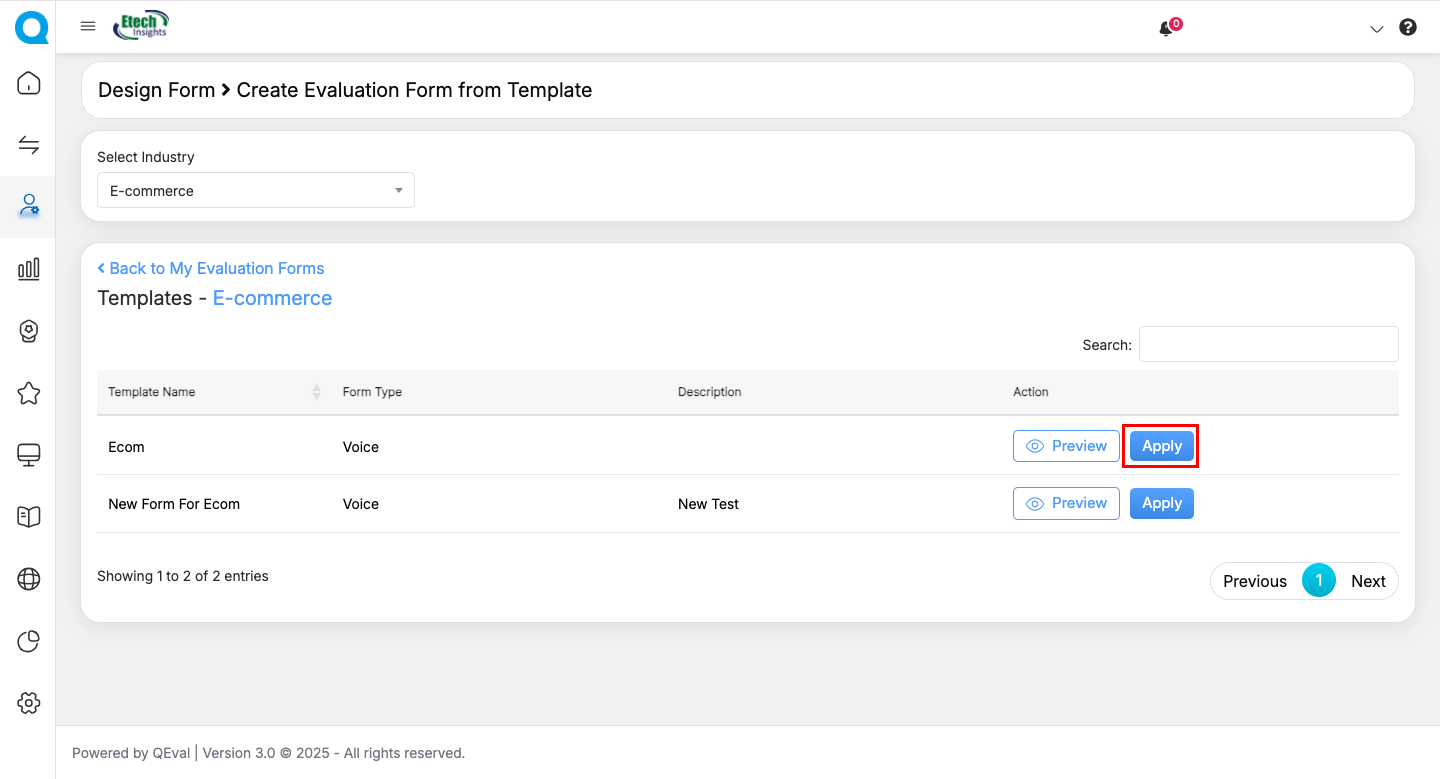Viewport: 1440px width, 779px height.
Task: Click the two-arrows transfer sidebar icon
Action: 29,145
